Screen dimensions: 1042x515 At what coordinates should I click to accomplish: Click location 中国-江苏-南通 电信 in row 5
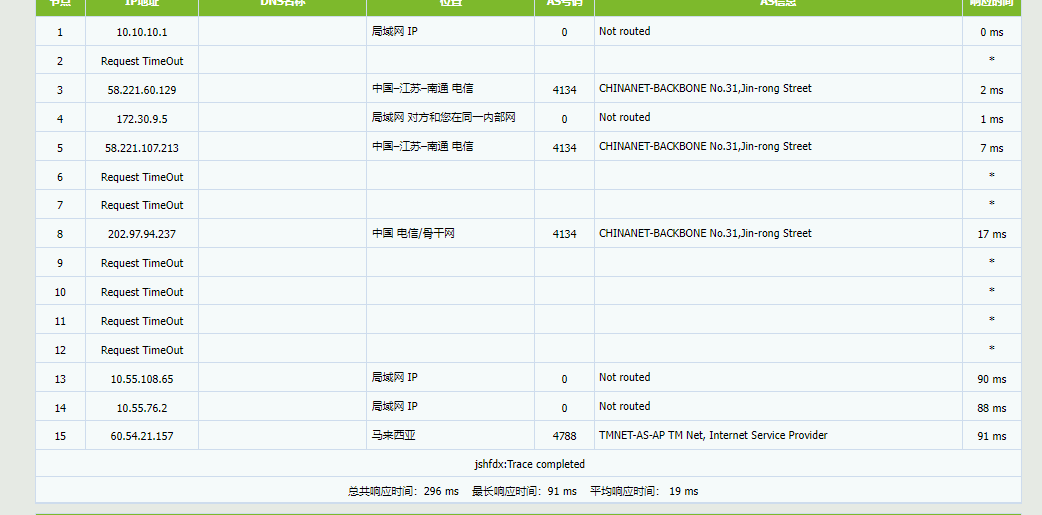[423, 146]
